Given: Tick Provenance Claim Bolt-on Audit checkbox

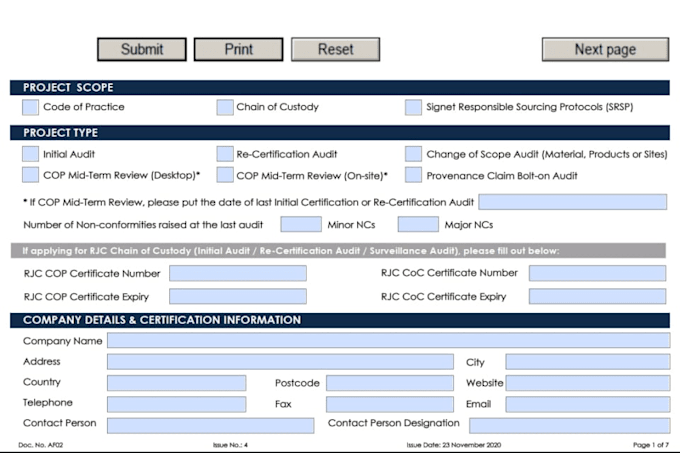Looking at the screenshot, I should pyautogui.click(x=413, y=175).
